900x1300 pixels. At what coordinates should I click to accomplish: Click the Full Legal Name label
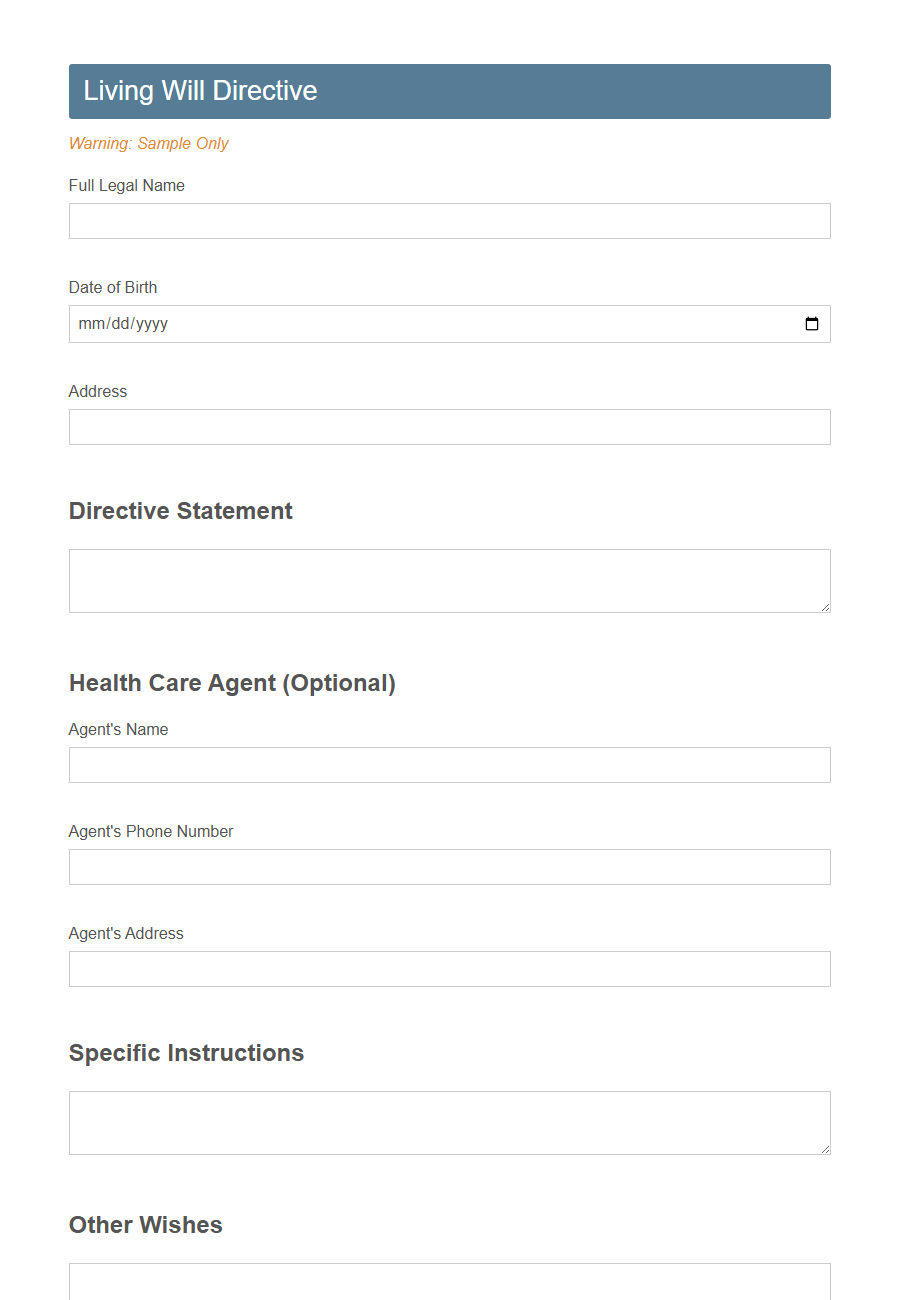127,186
